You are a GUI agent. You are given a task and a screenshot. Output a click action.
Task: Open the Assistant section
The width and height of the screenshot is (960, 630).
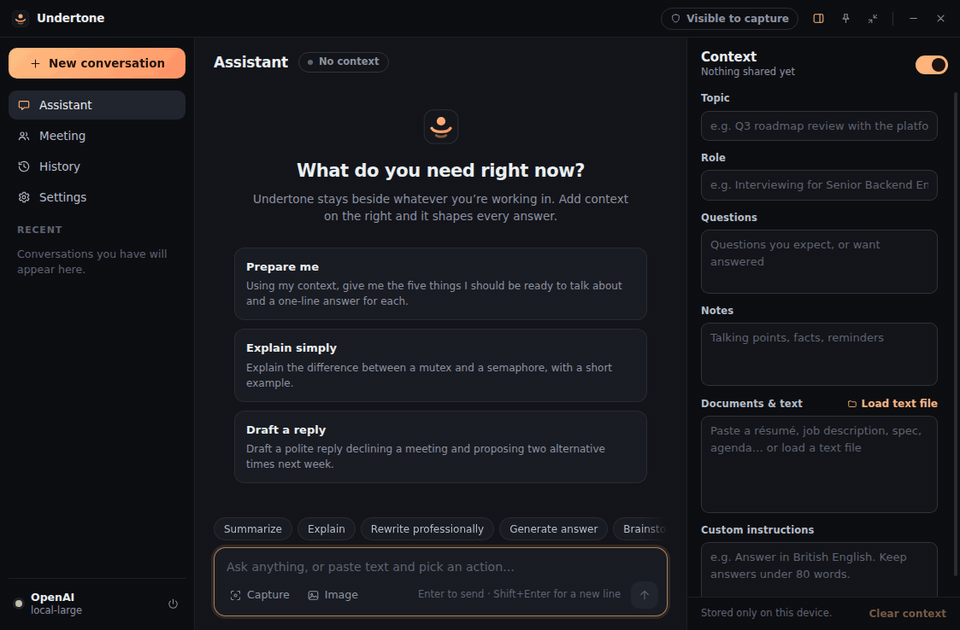click(x=97, y=105)
